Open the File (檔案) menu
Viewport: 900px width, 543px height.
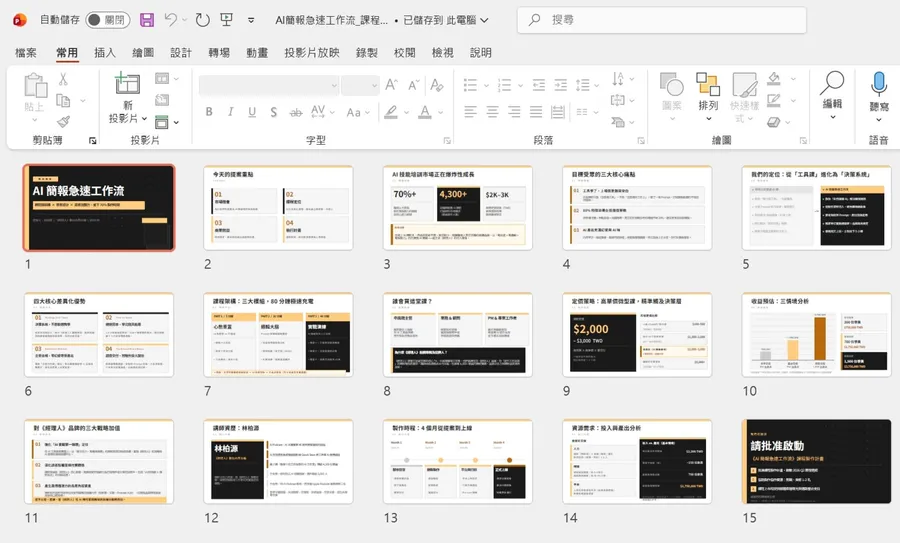coord(26,53)
